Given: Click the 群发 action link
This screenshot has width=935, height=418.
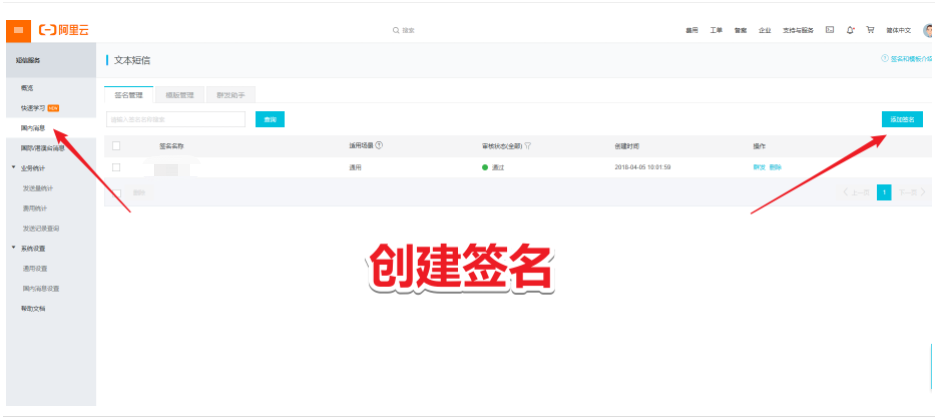Looking at the screenshot, I should [x=759, y=168].
